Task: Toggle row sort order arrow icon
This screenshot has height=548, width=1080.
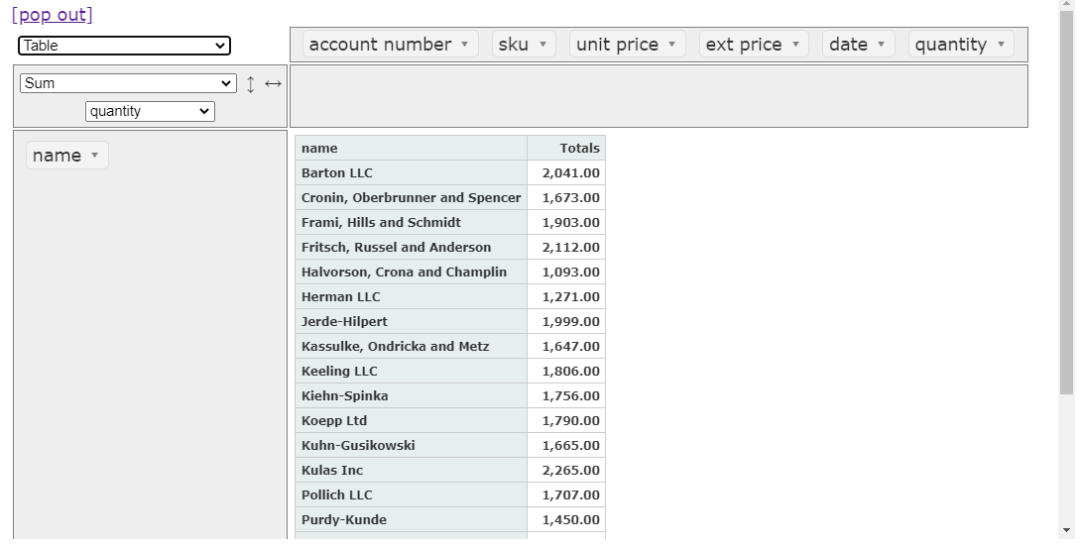Action: (x=251, y=84)
